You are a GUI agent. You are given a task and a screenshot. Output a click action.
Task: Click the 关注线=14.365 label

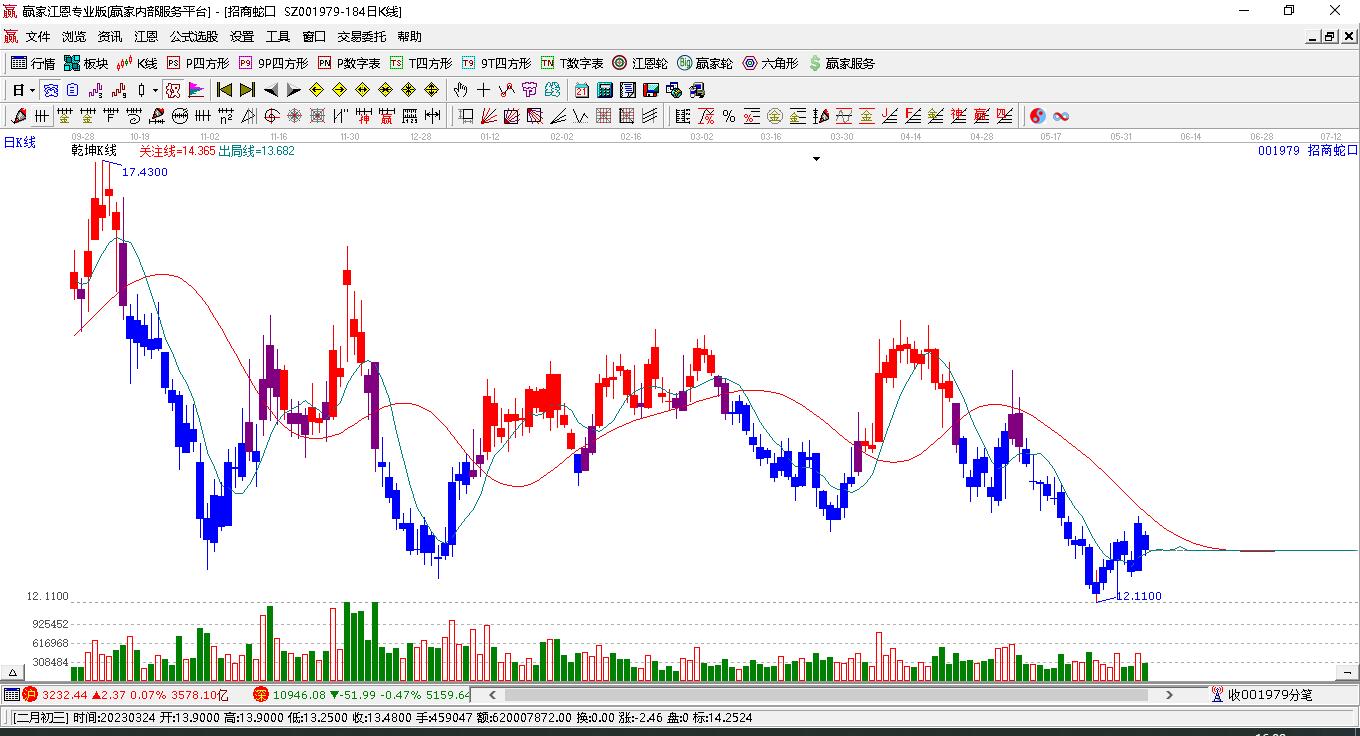pos(177,151)
